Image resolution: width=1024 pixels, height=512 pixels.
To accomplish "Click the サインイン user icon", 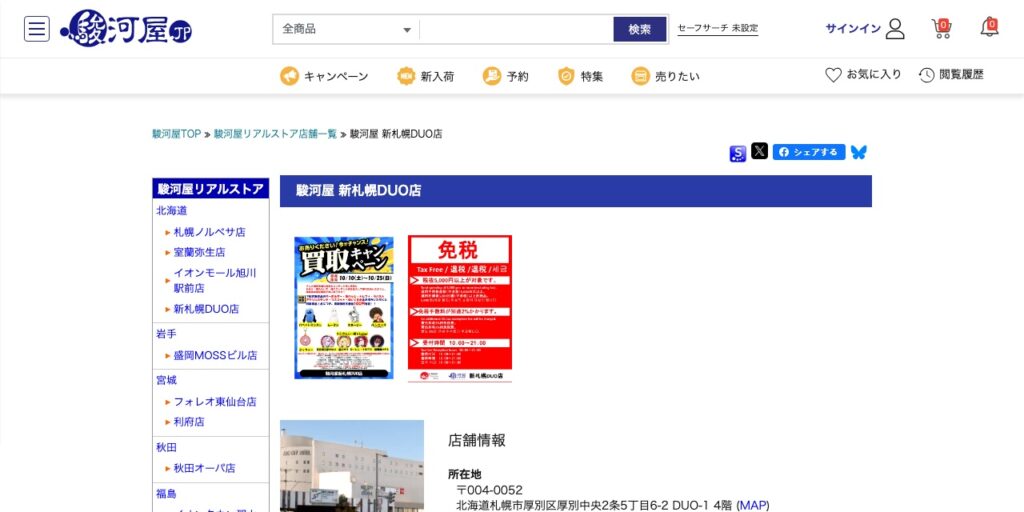I will 895,29.
